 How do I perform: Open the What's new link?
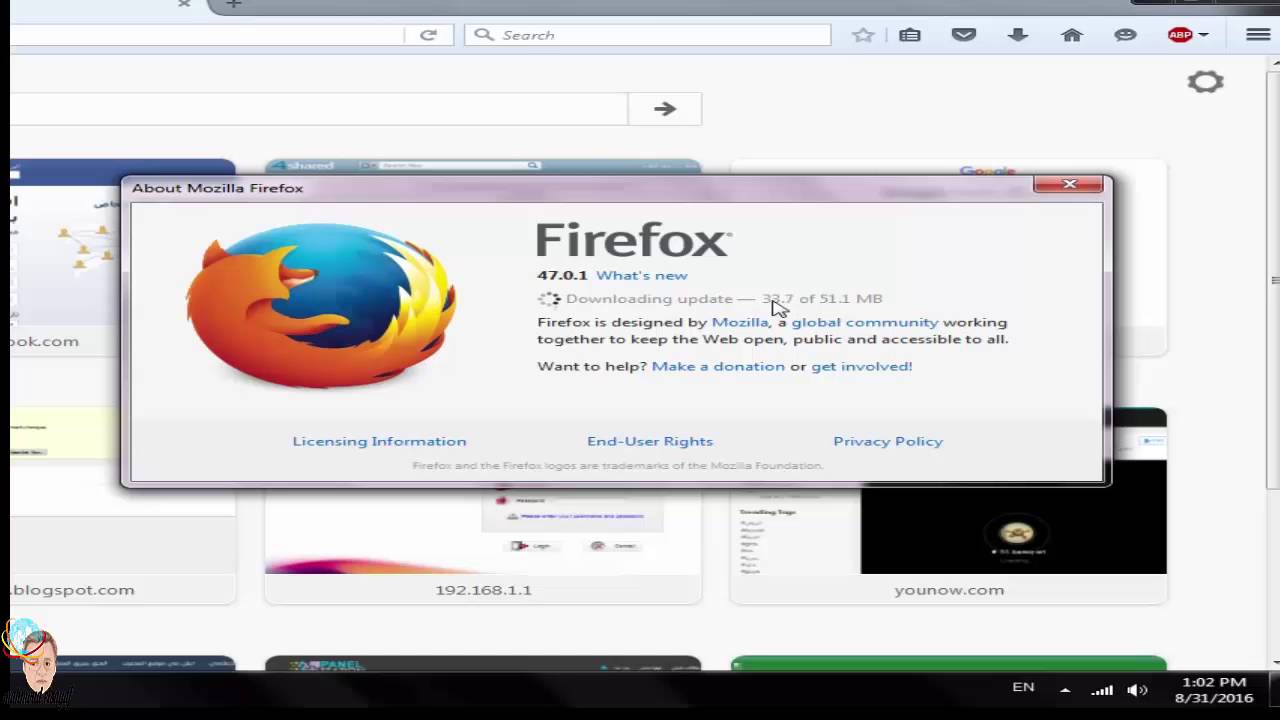click(x=642, y=275)
